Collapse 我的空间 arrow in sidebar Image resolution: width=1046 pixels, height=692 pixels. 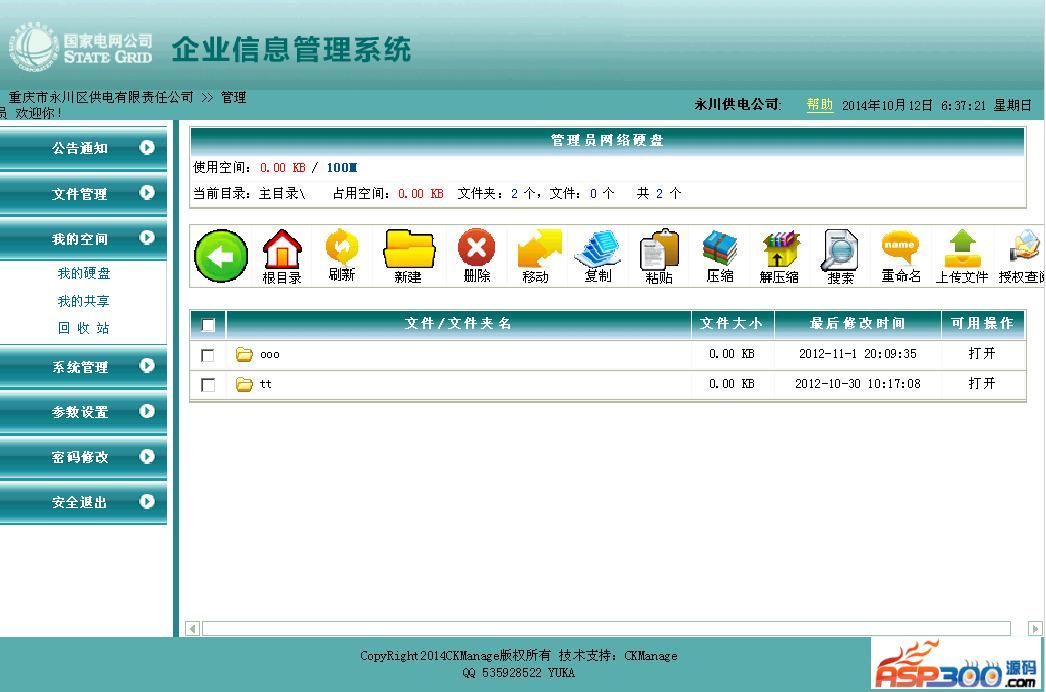pos(147,238)
